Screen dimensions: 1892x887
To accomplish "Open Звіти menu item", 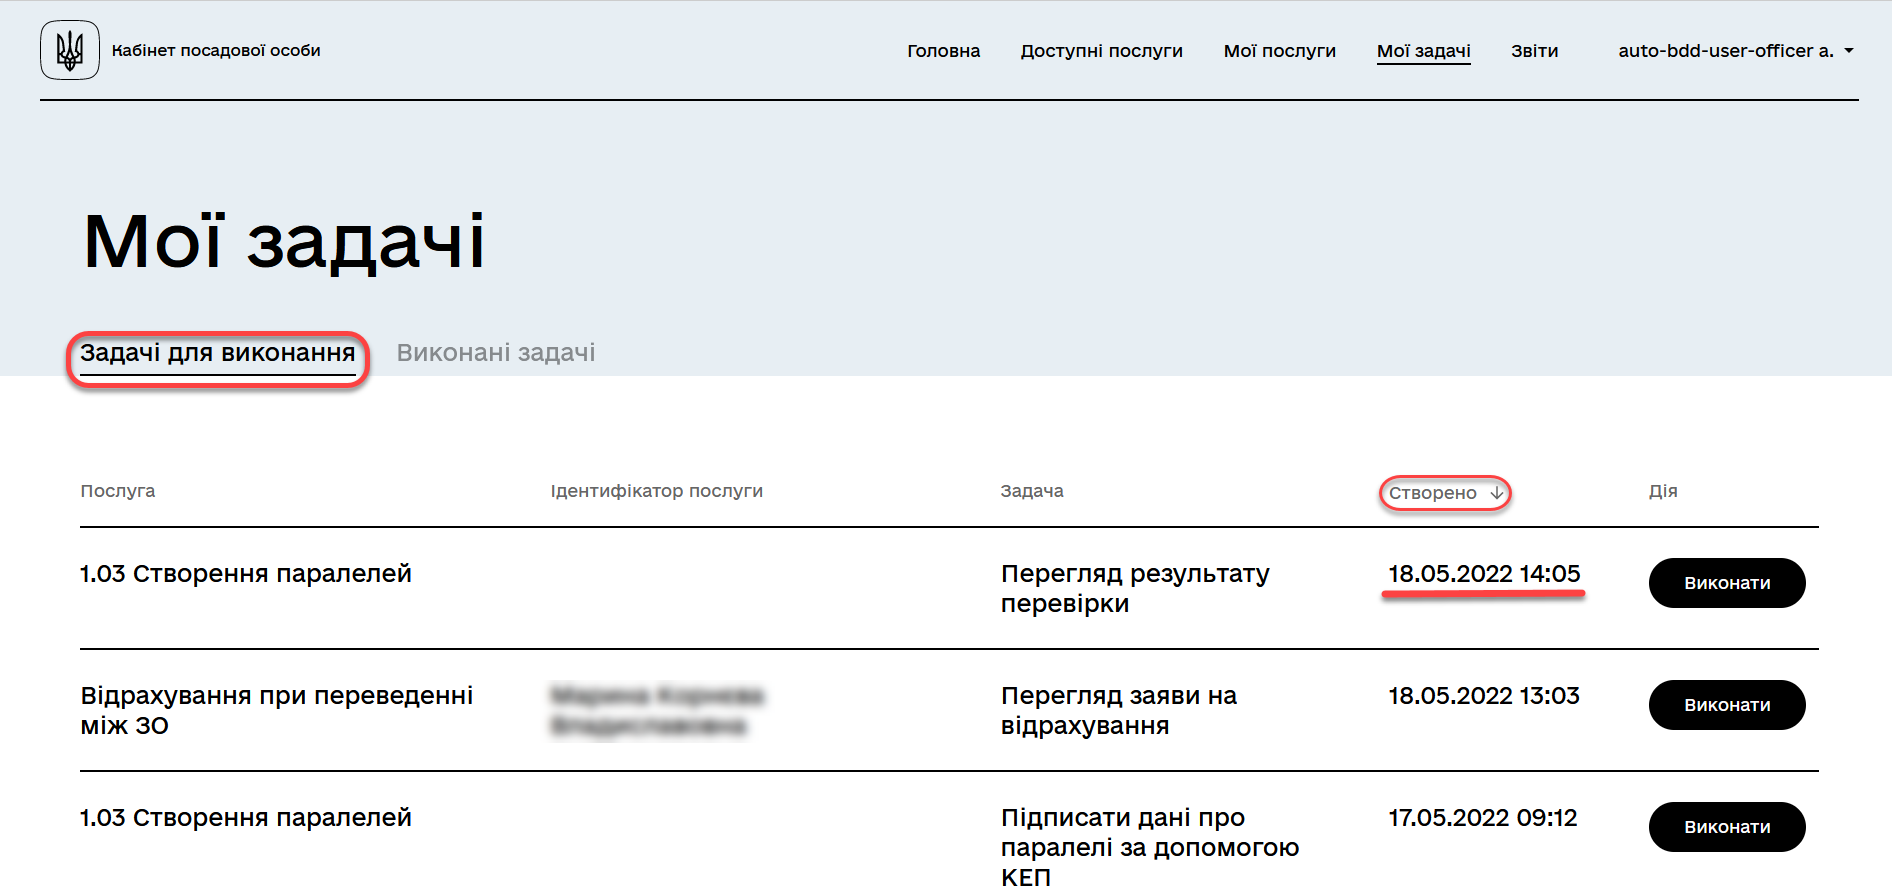I will (1534, 51).
